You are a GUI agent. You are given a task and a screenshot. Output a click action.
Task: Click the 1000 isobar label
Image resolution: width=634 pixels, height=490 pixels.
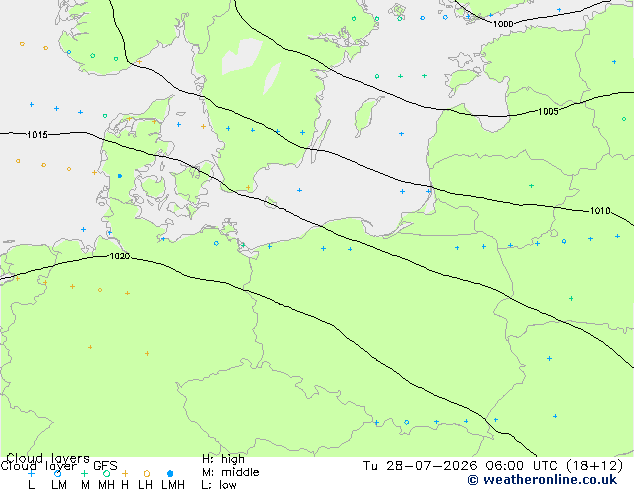[x=503, y=24]
